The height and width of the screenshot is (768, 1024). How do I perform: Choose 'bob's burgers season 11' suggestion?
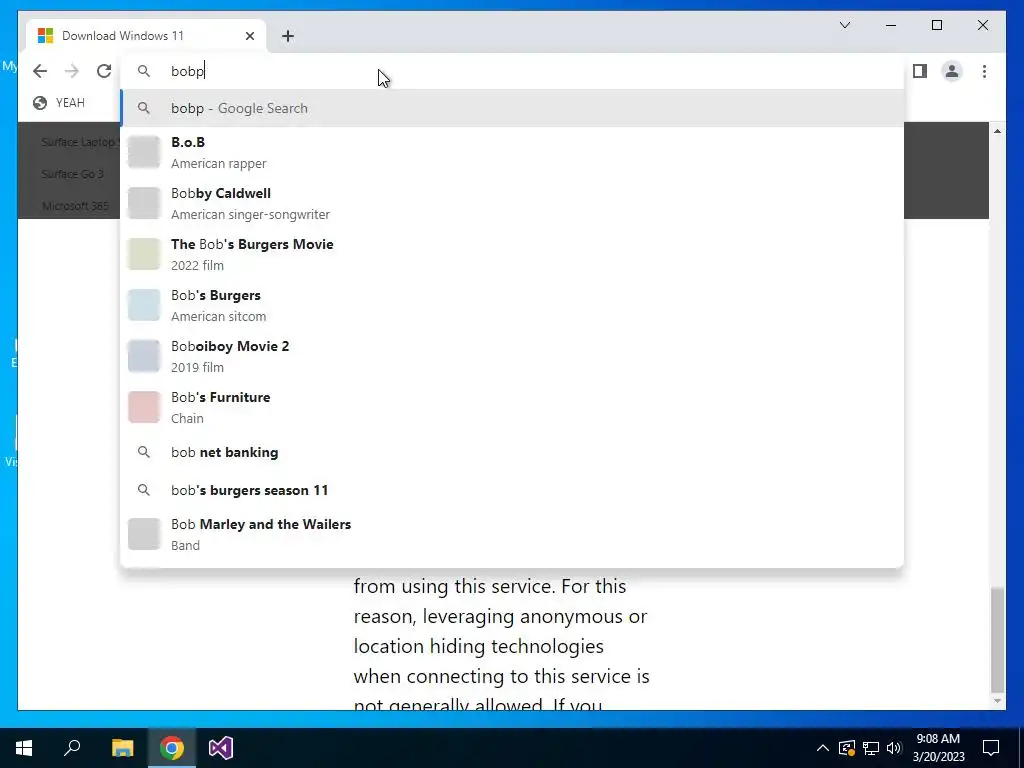[513, 490]
